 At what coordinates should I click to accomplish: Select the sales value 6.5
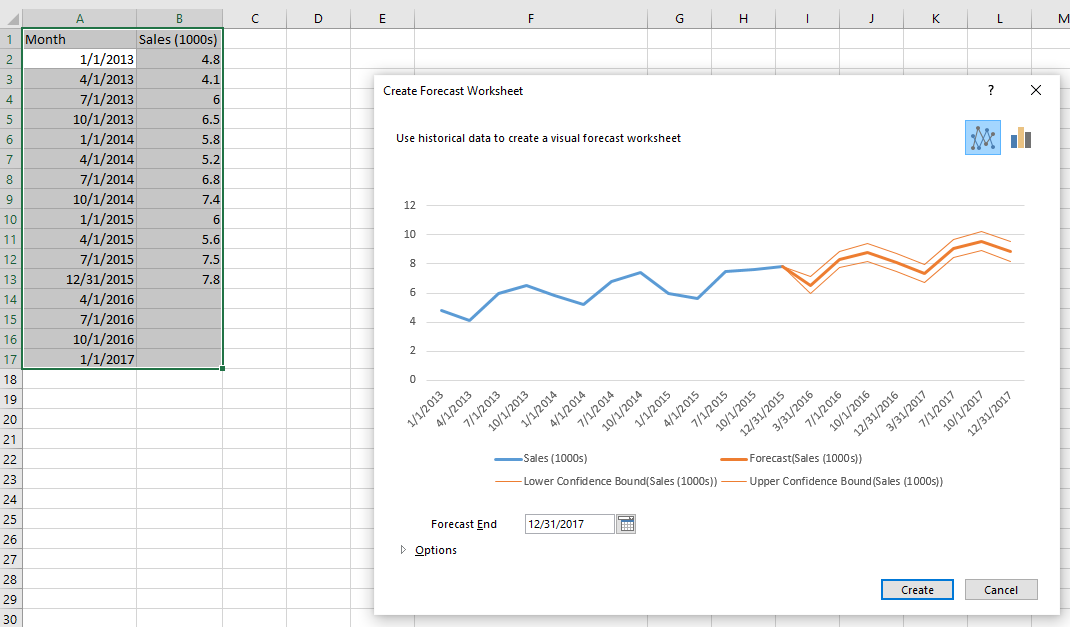[179, 119]
